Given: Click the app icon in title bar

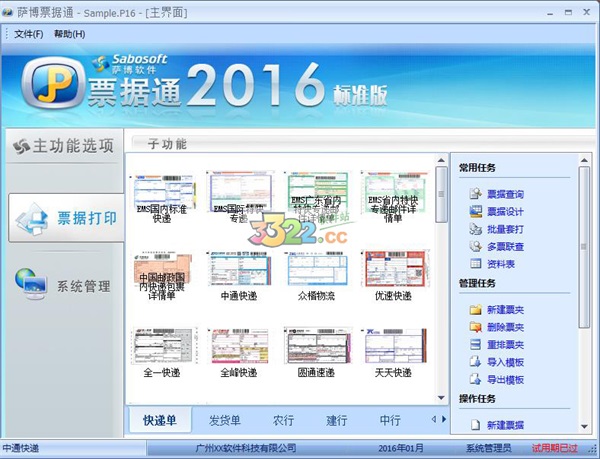Looking at the screenshot, I should pyautogui.click(x=7, y=13).
